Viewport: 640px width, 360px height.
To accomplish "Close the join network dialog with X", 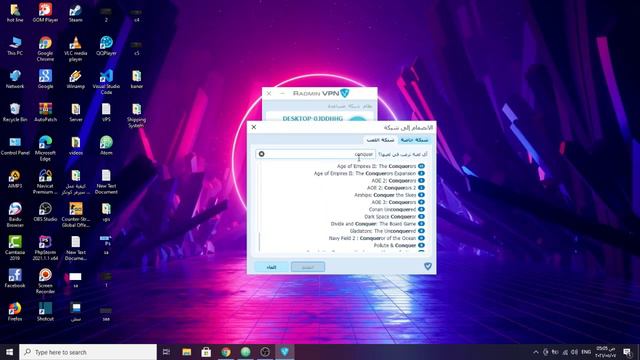I will (x=254, y=127).
